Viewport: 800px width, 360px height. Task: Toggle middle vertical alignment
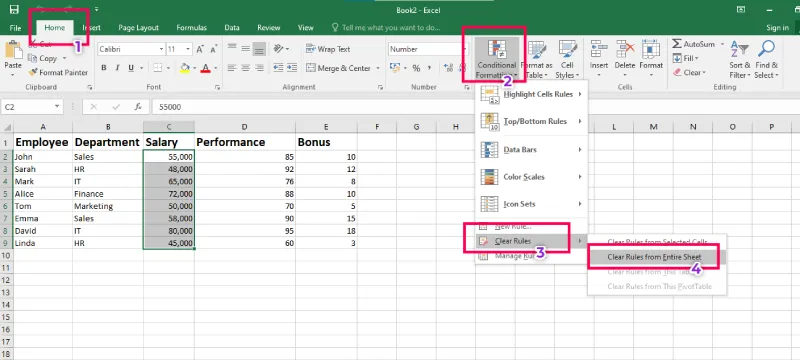(x=245, y=49)
